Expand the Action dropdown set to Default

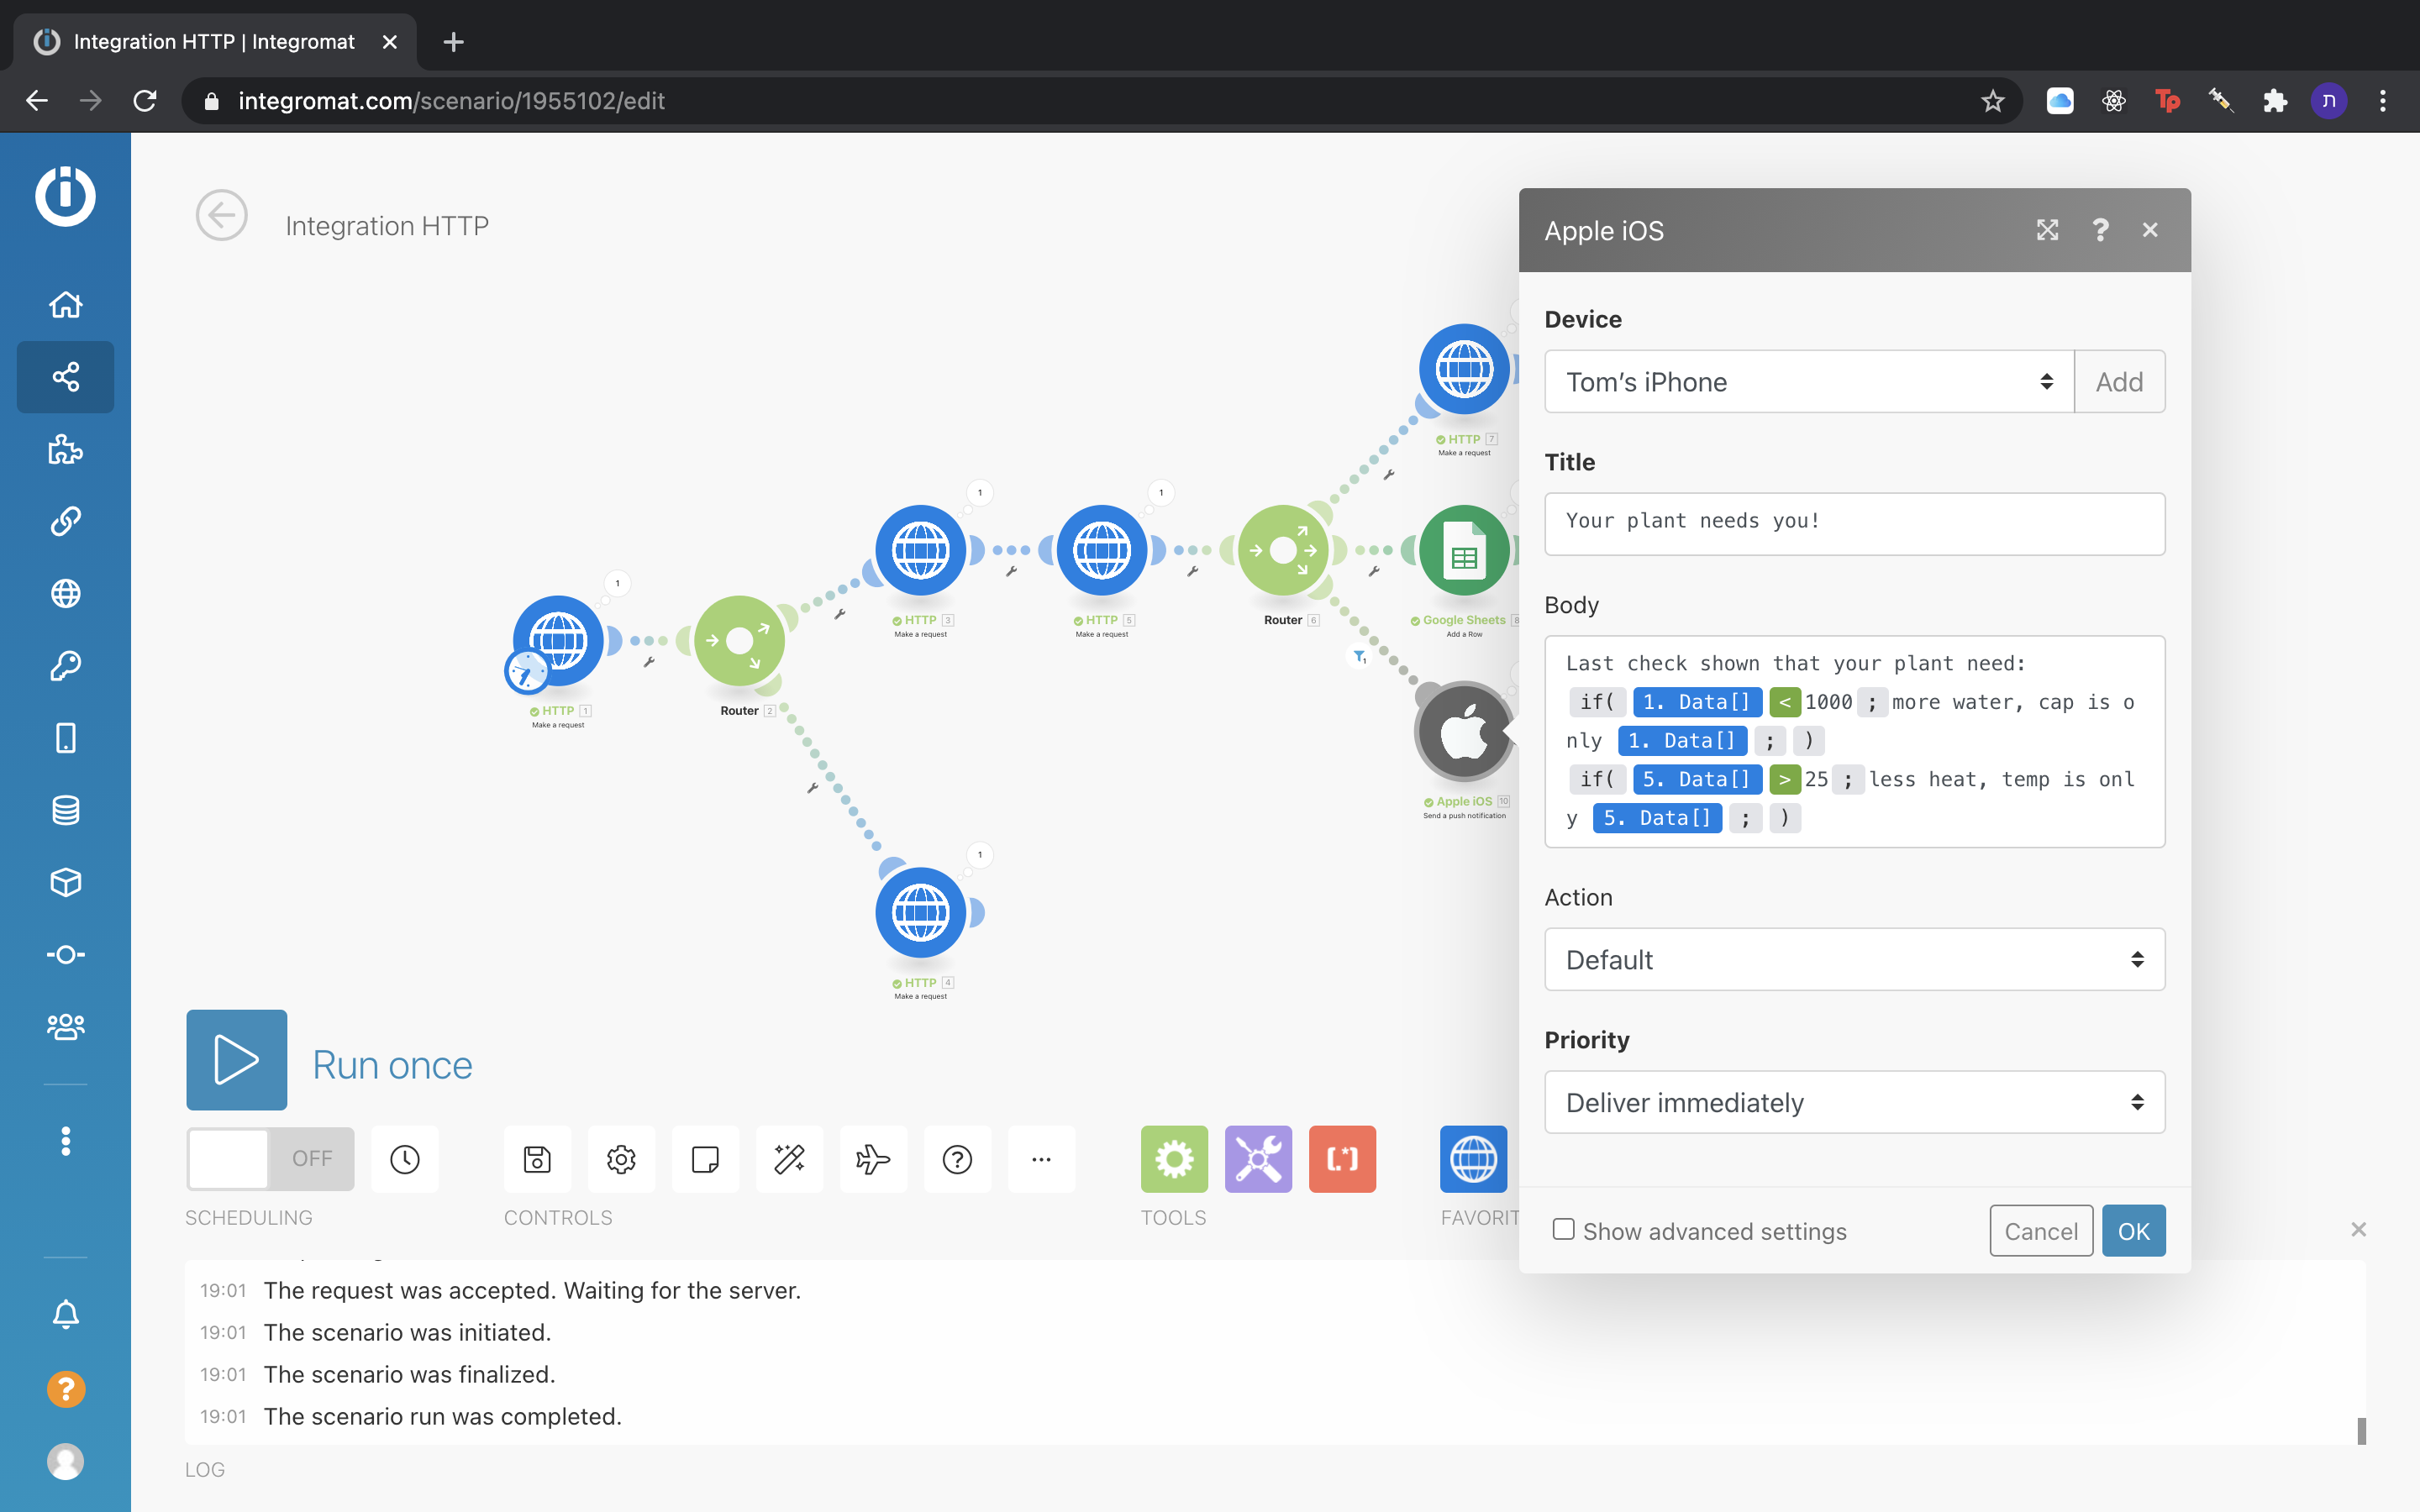tap(1854, 959)
